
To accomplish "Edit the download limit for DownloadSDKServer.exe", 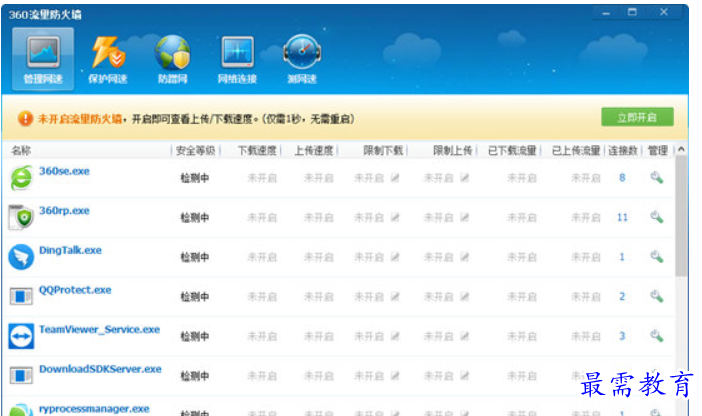I will point(395,376).
